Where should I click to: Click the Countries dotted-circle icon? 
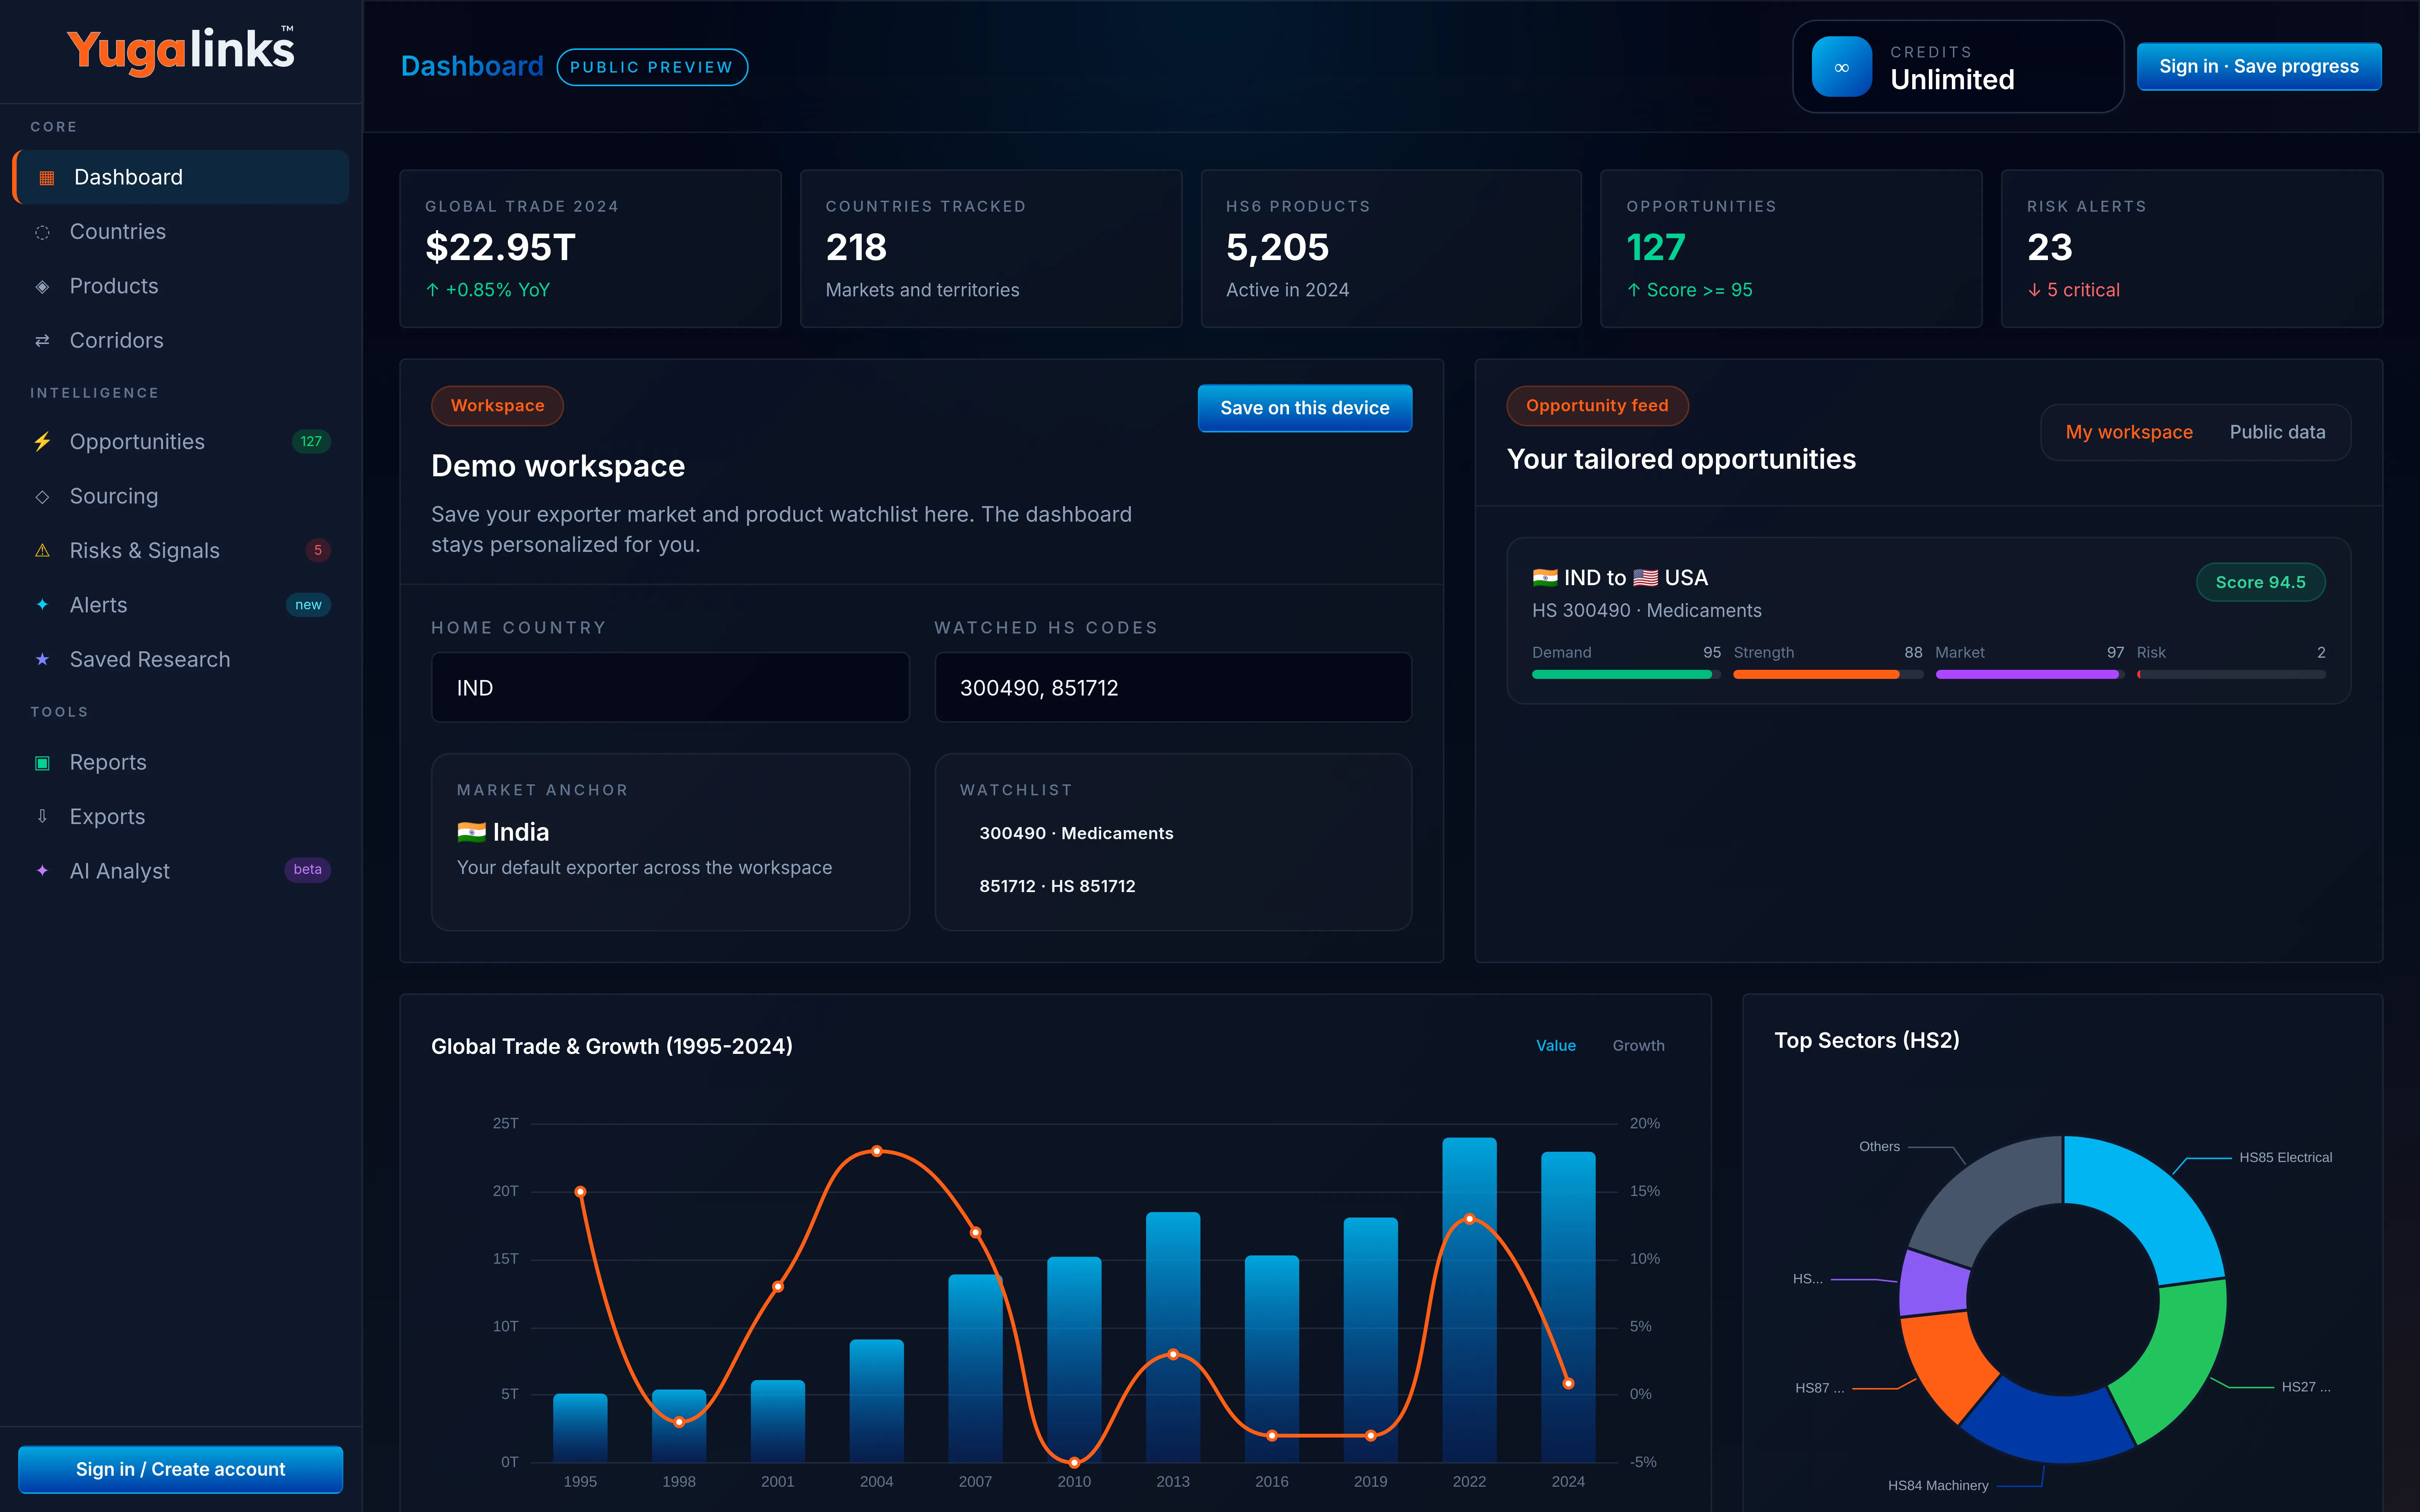42,232
